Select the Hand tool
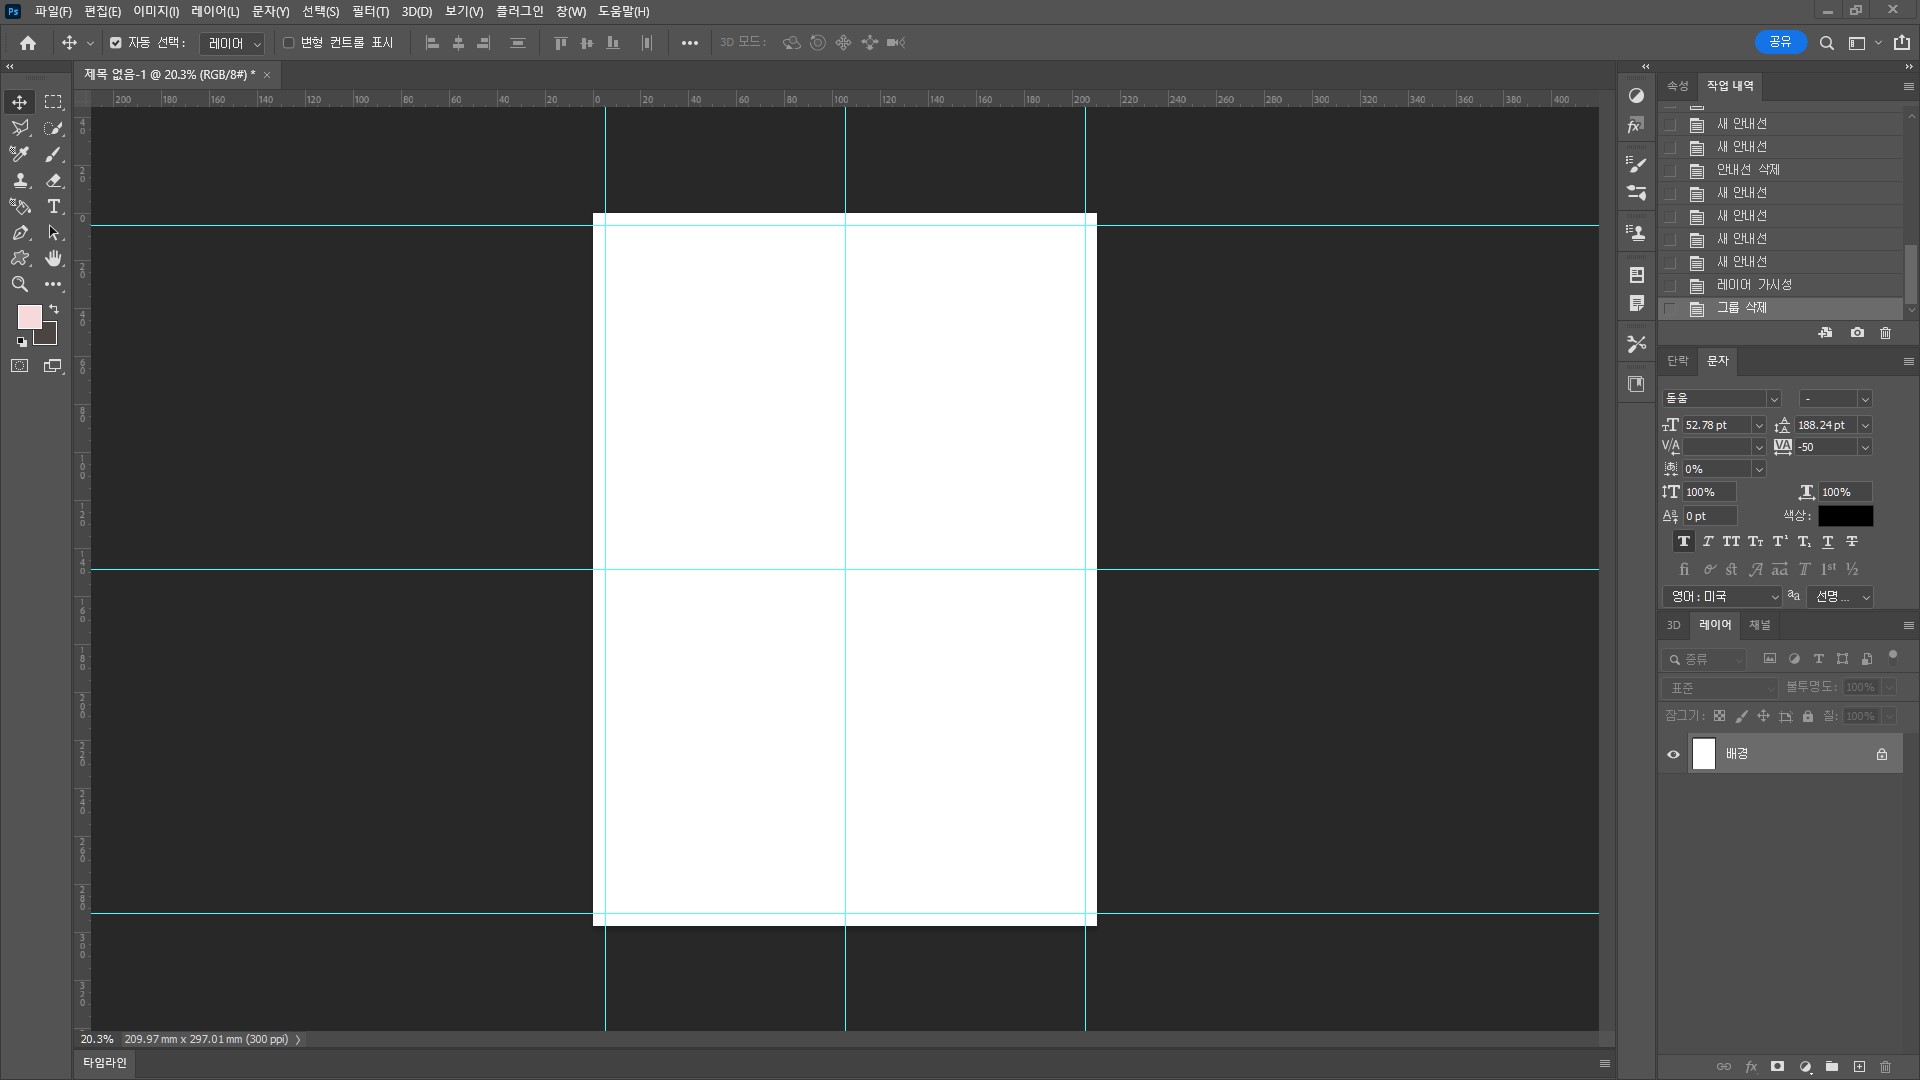The height and width of the screenshot is (1080, 1920). pyautogui.click(x=54, y=259)
